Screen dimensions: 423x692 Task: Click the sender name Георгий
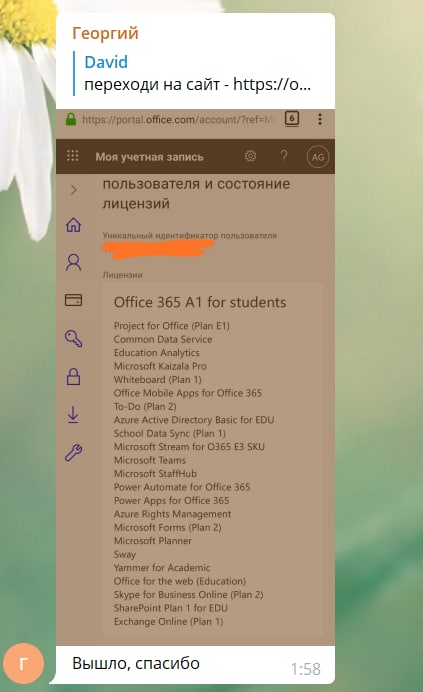105,33
